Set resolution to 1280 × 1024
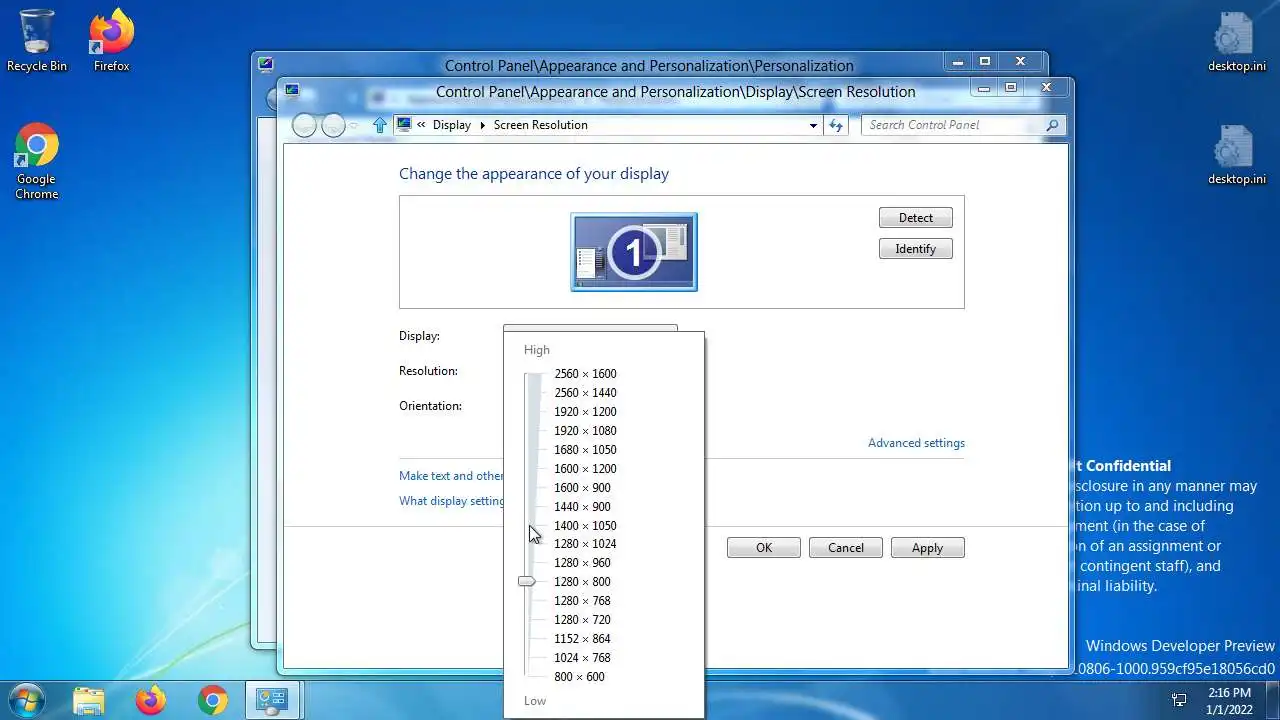The image size is (1280, 720). pyautogui.click(x=585, y=544)
